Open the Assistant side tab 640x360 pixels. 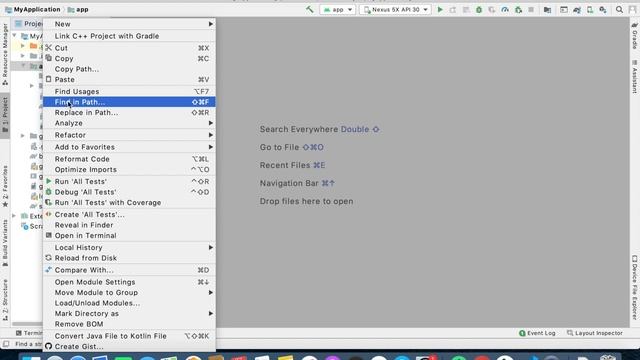[635, 77]
